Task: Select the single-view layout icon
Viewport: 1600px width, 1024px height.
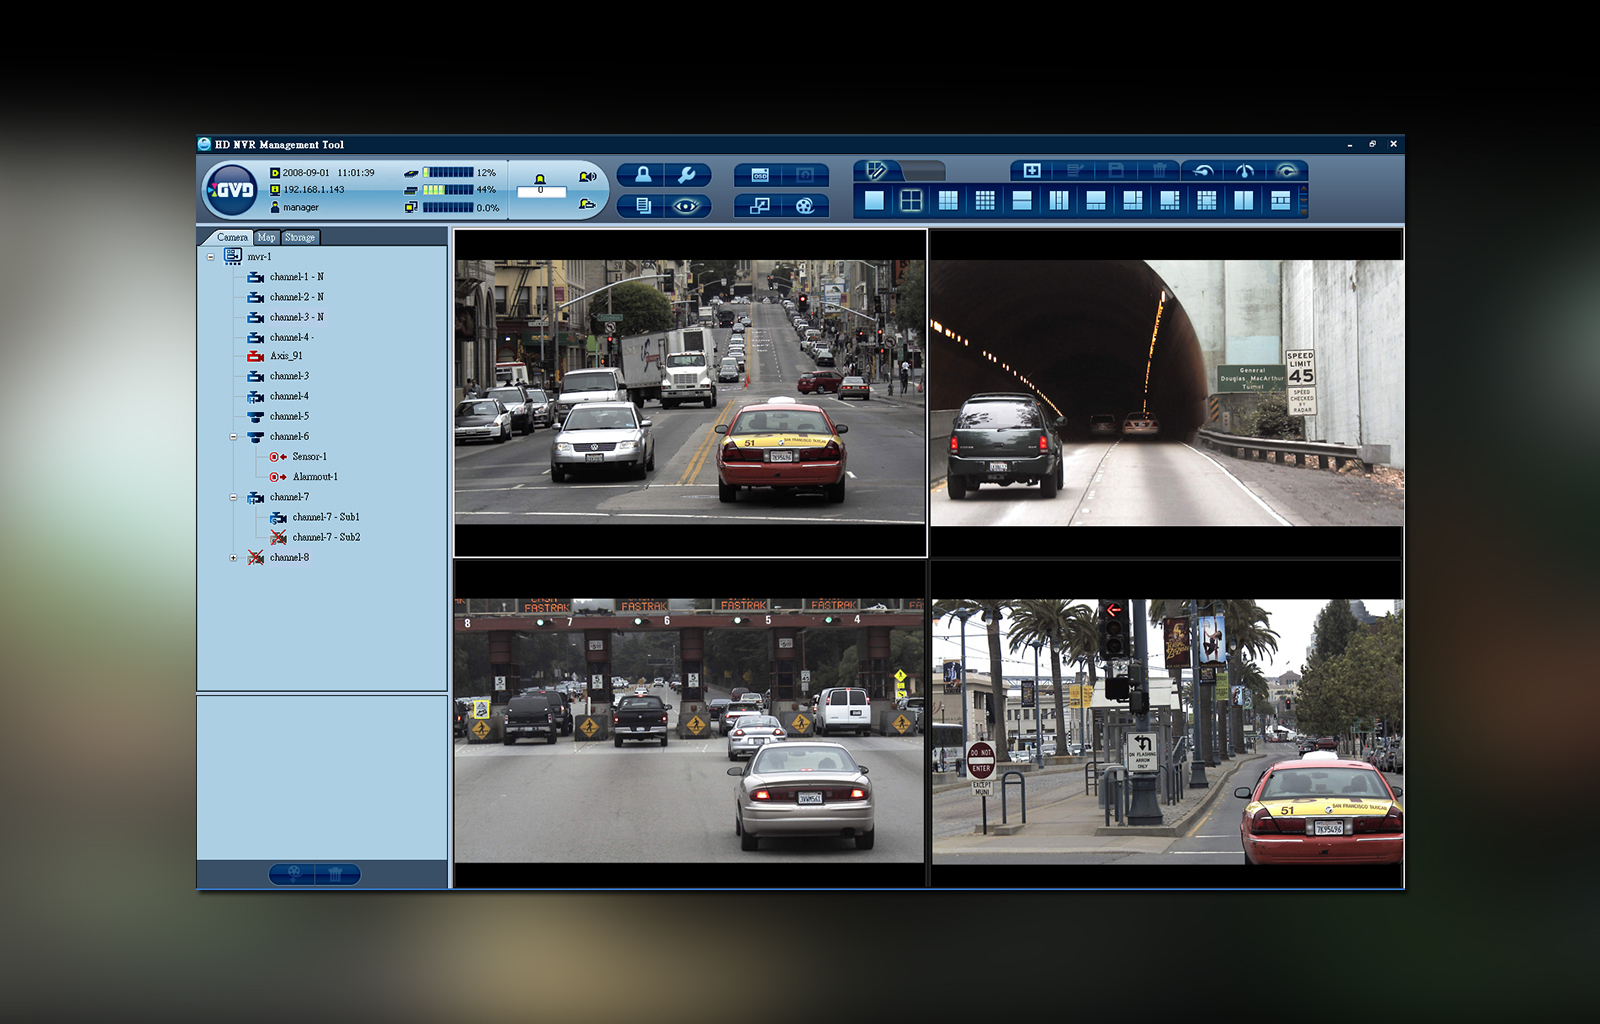Action: (x=874, y=201)
